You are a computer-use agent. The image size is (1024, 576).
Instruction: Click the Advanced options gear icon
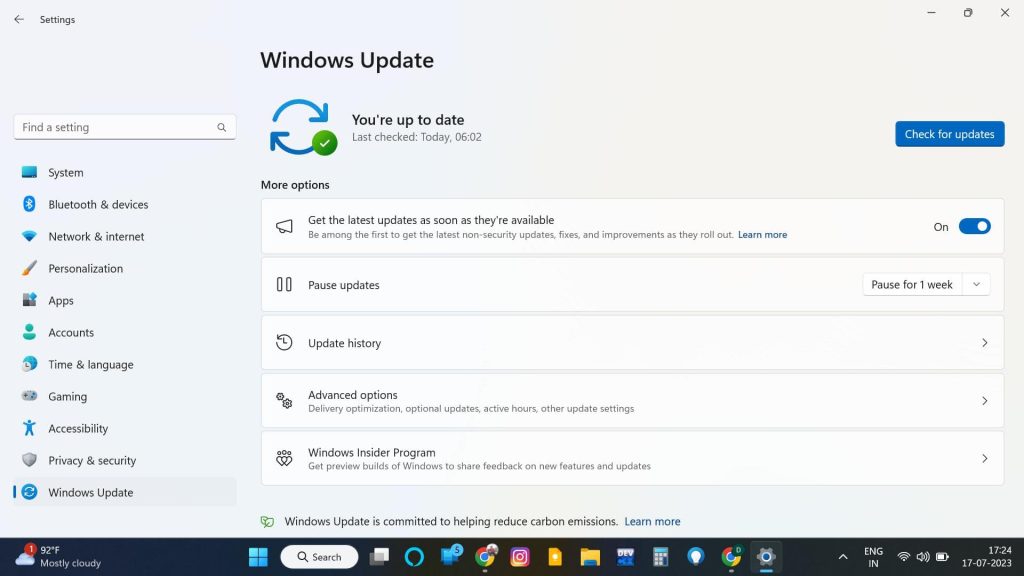click(284, 401)
